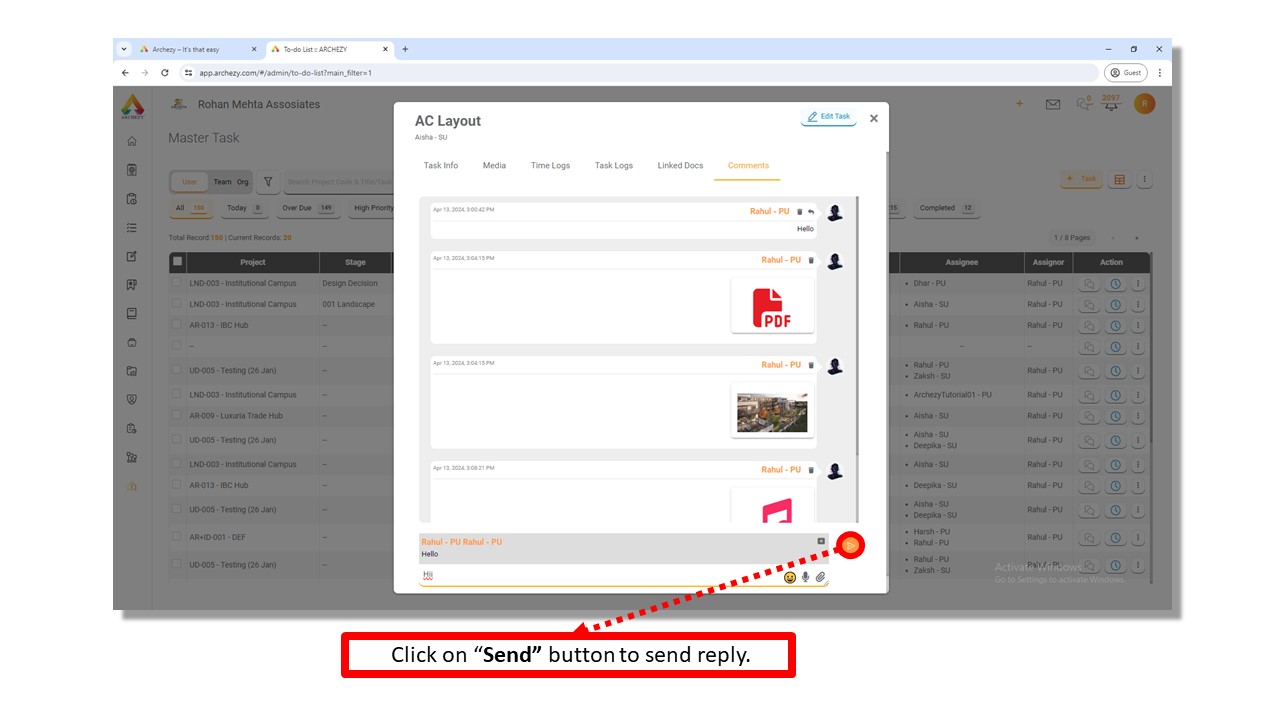Image resolution: width=1280 pixels, height=720 pixels.
Task: Check the row with 001 Landscape stage
Action: coord(178,304)
